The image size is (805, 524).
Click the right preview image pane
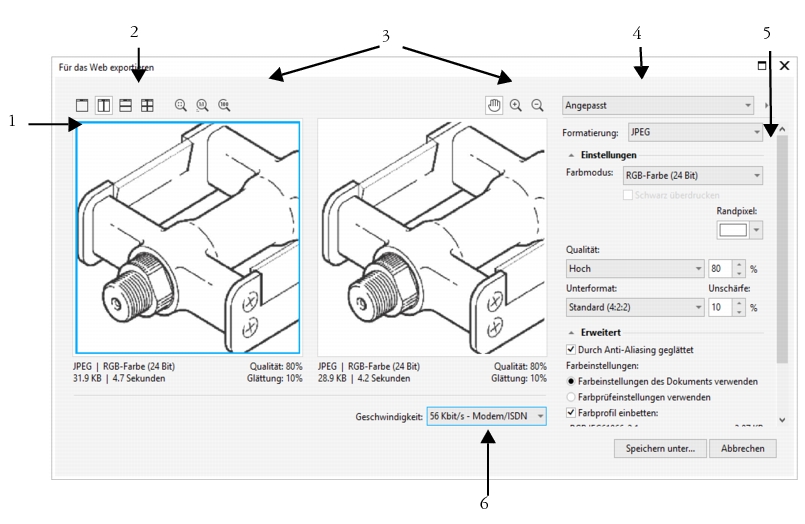(x=432, y=237)
